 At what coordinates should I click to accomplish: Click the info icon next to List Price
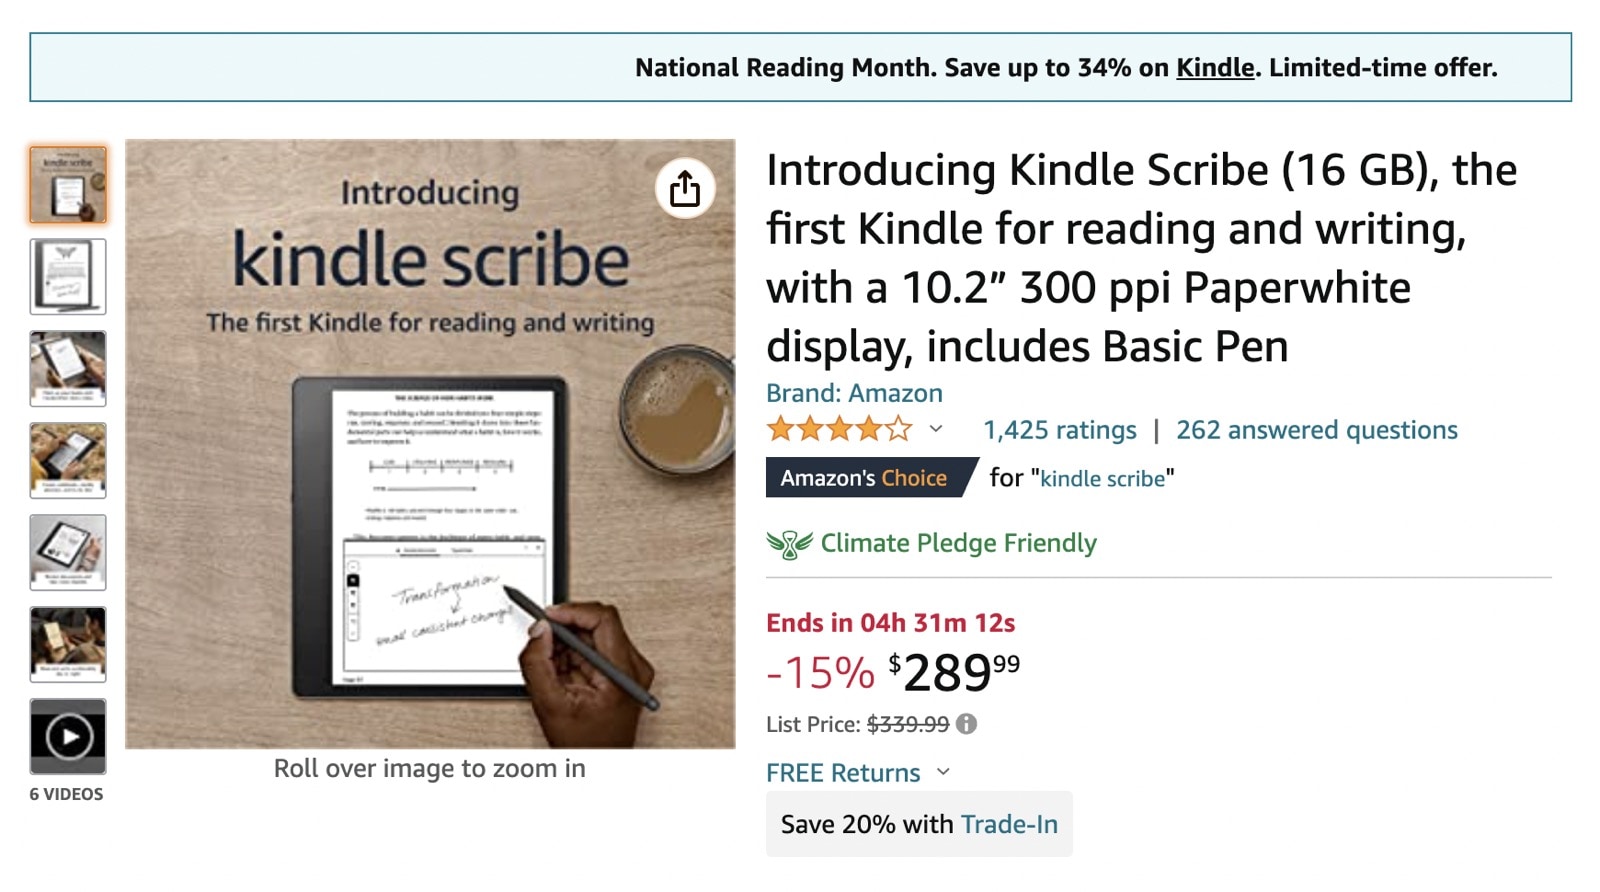tap(965, 723)
